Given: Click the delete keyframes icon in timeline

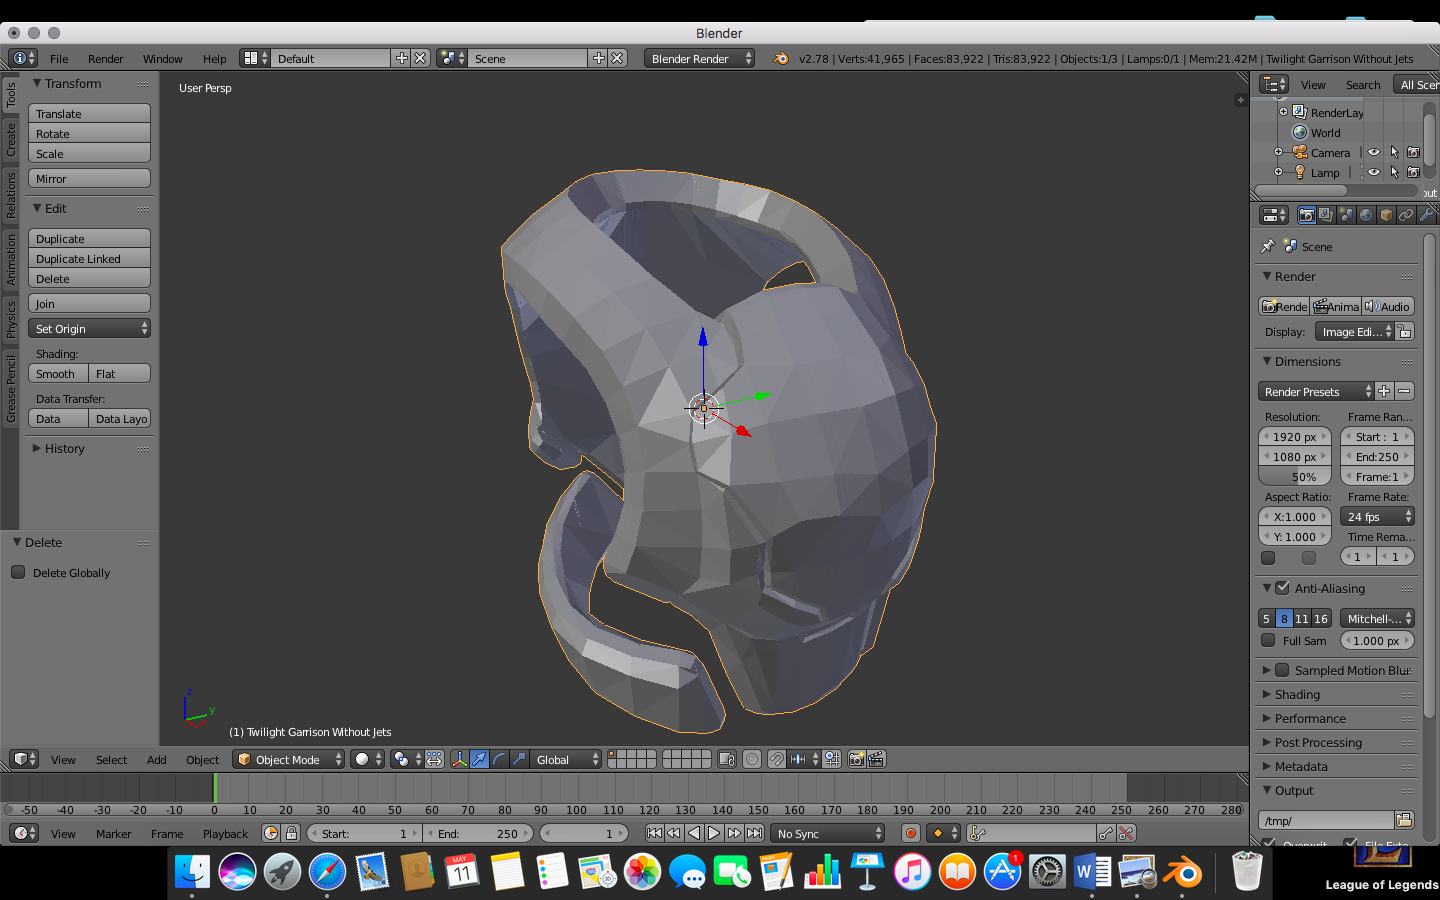Looking at the screenshot, I should pos(1126,833).
